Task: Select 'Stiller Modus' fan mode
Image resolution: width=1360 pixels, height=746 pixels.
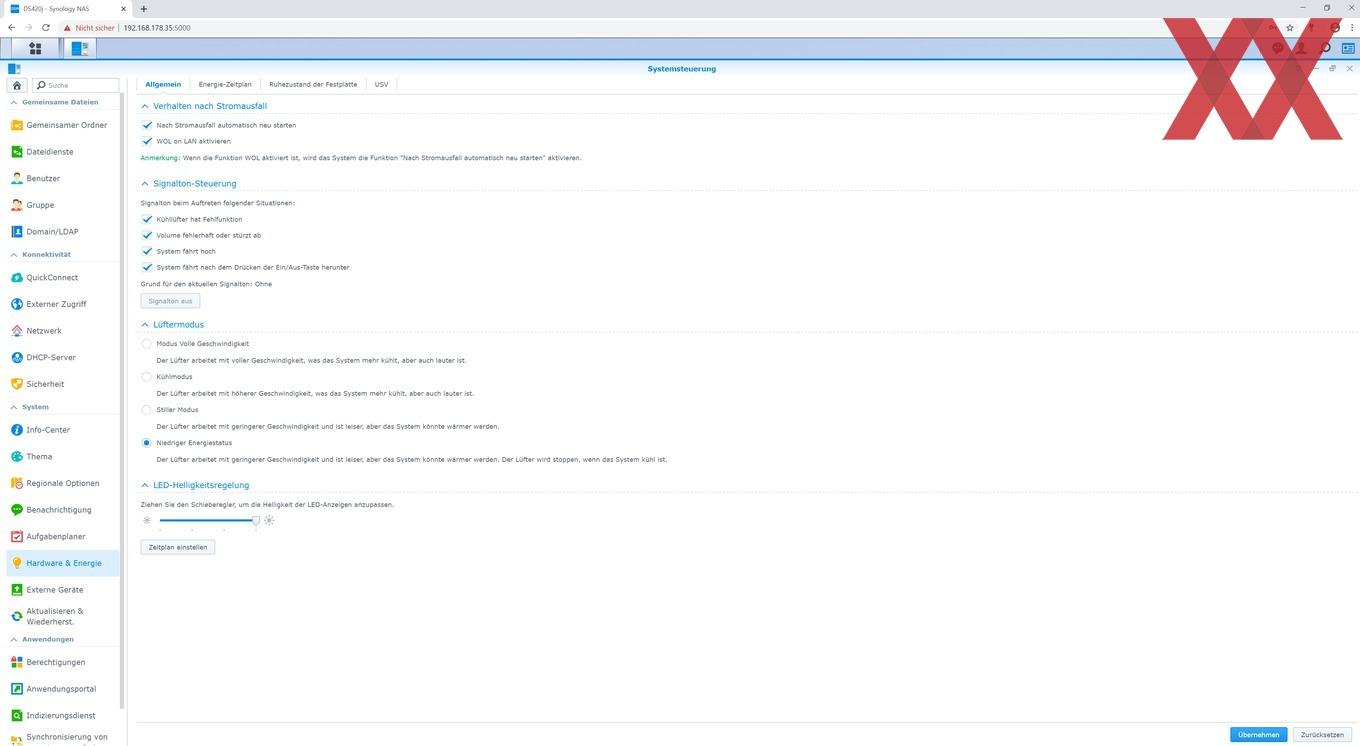Action: tap(147, 410)
